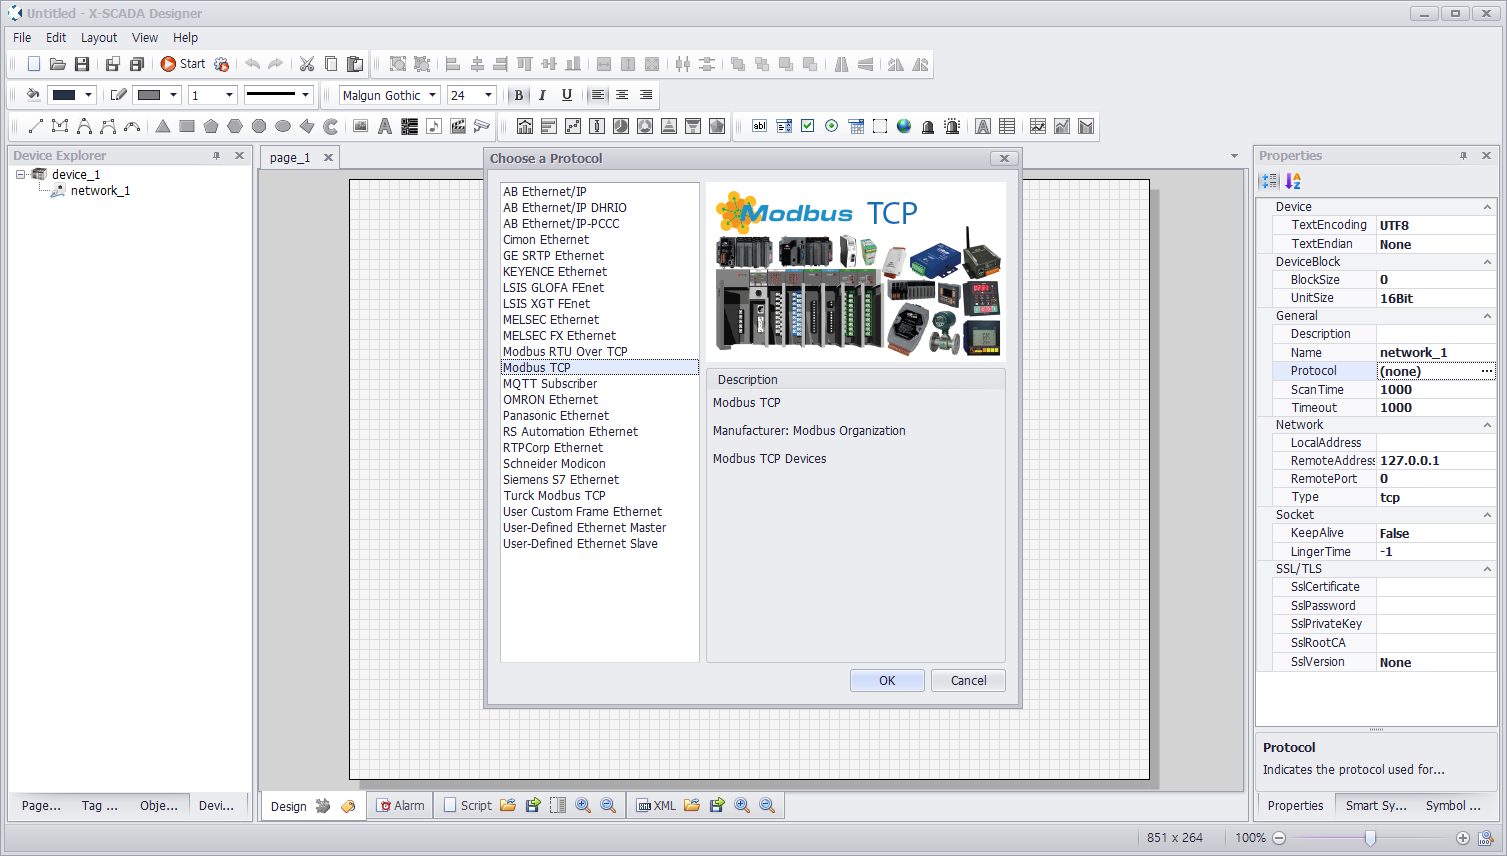
Task: Select the Text label A tool
Action: tap(385, 126)
